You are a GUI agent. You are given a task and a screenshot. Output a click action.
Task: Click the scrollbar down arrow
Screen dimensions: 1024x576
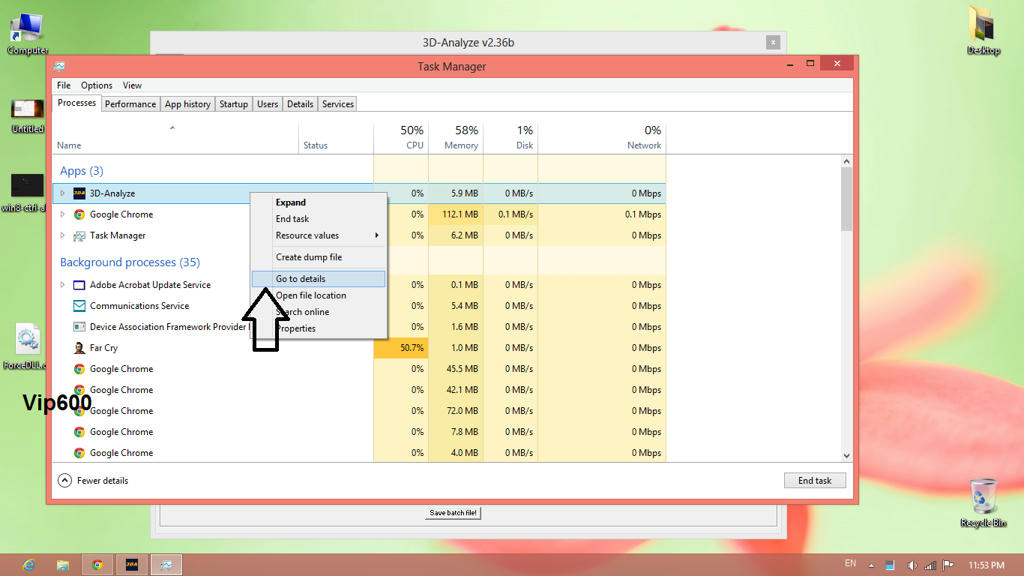pos(846,456)
